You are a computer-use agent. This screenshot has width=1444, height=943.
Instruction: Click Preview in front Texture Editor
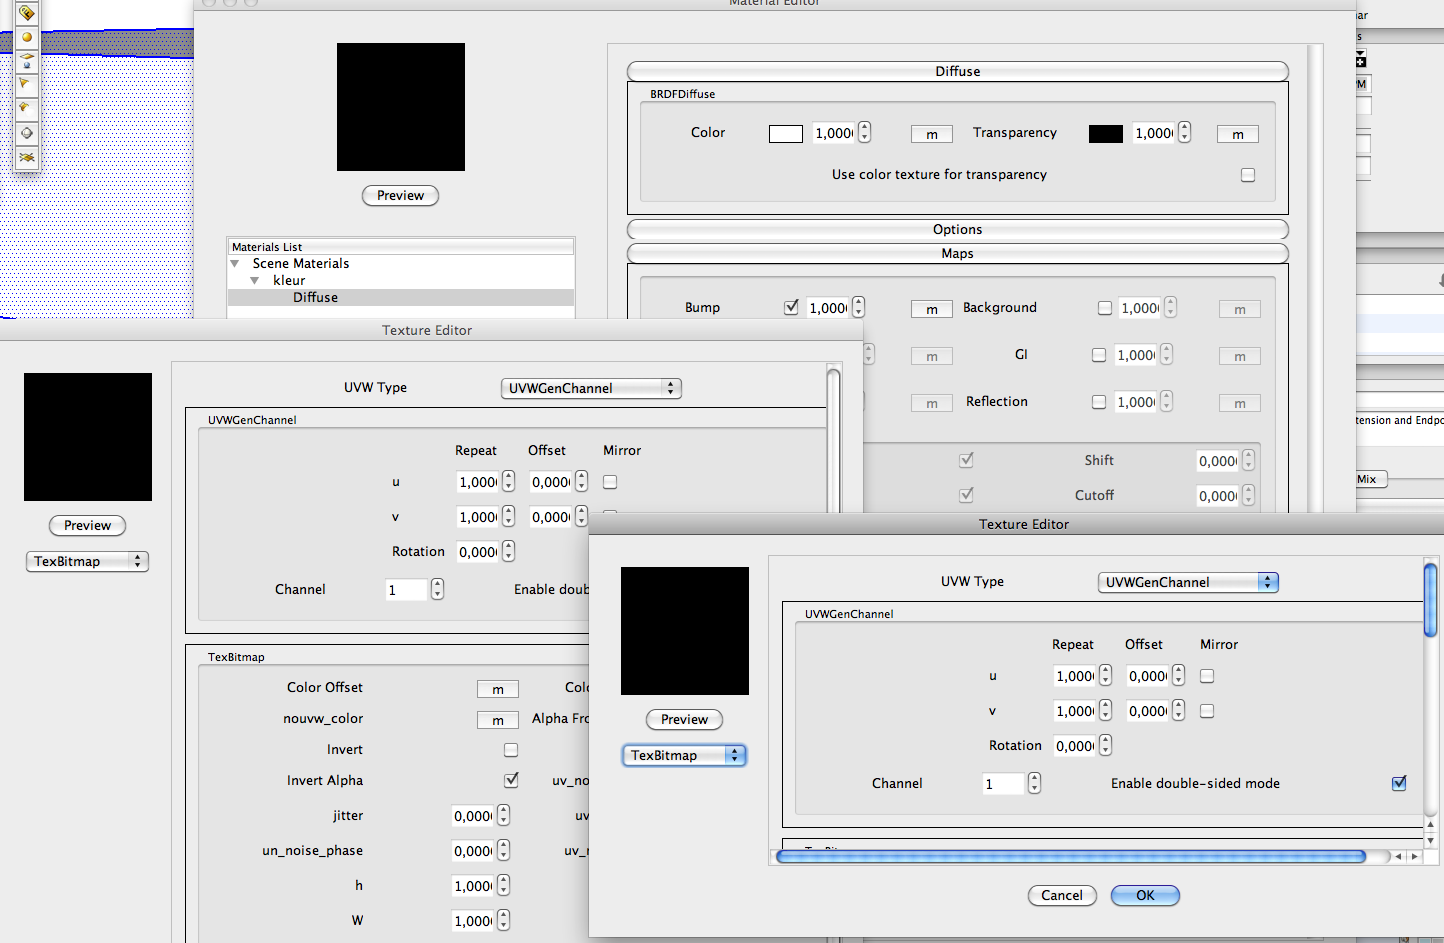coord(684,719)
